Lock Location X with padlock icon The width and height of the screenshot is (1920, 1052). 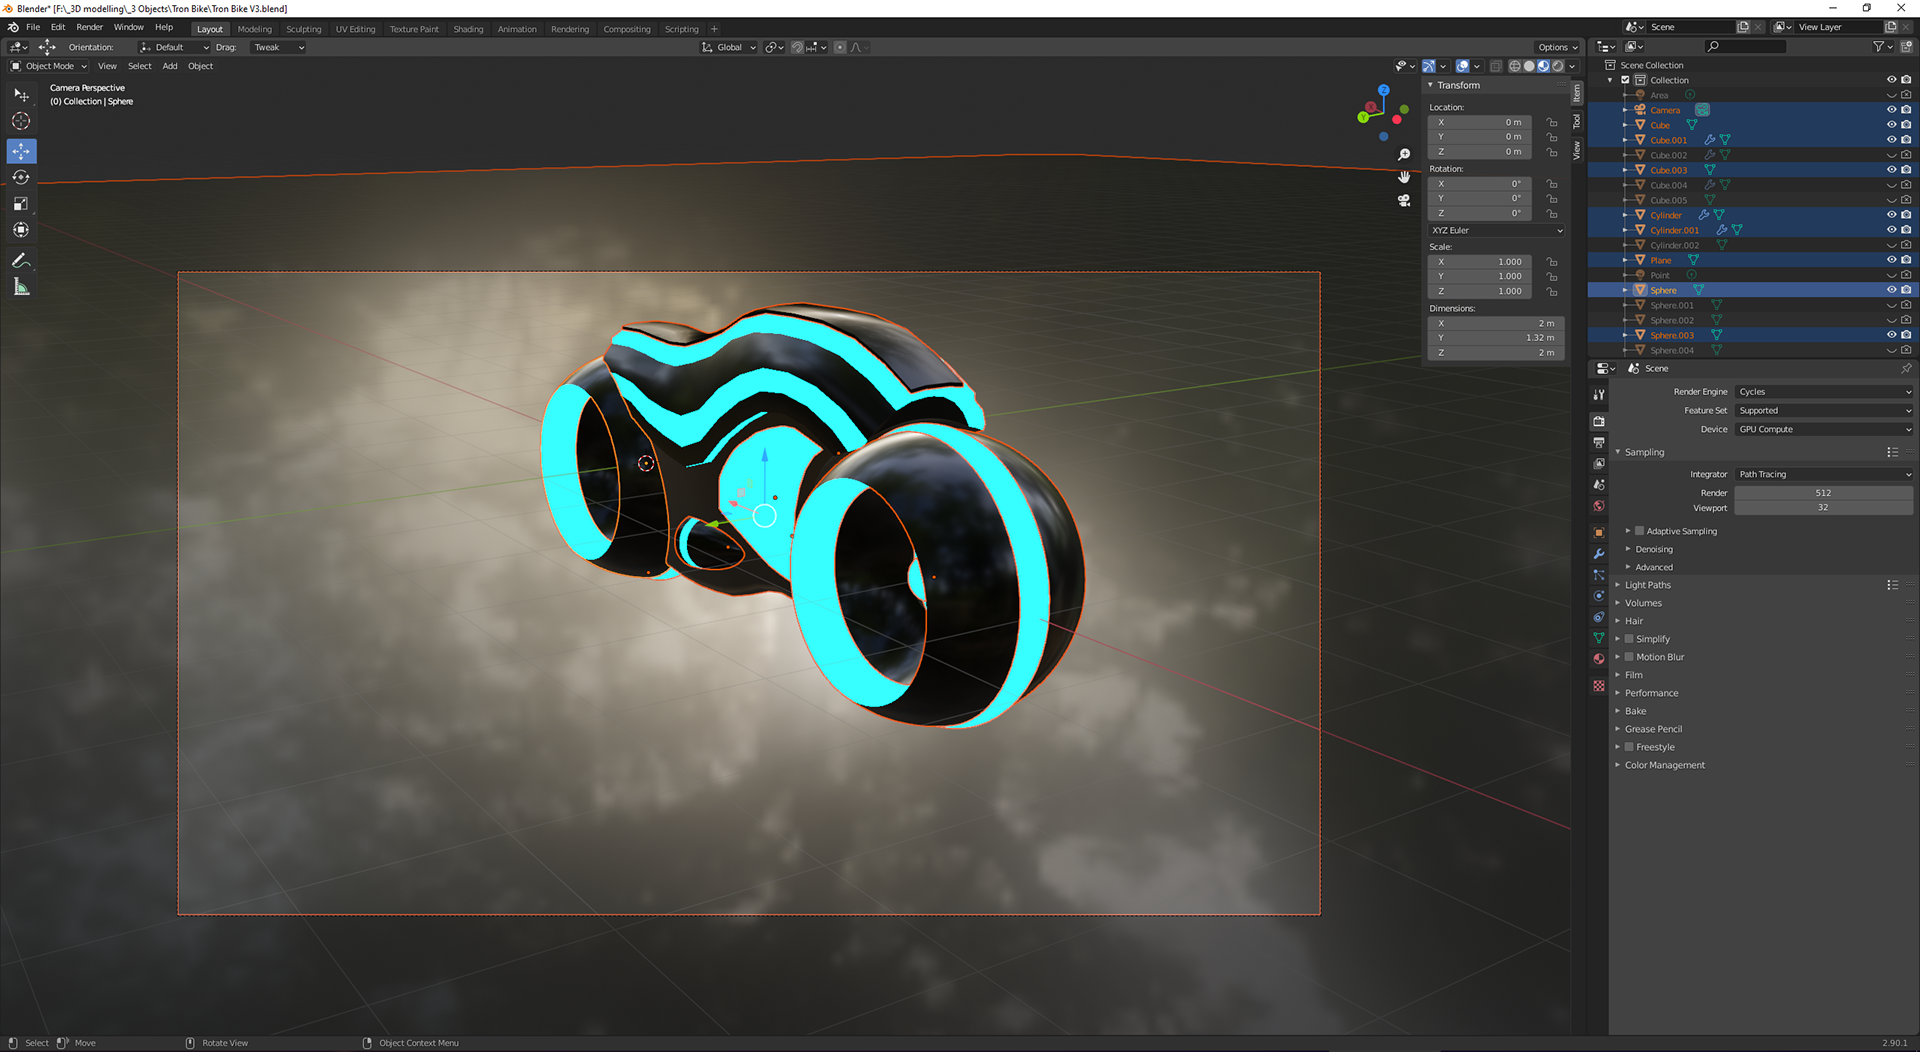point(1552,122)
